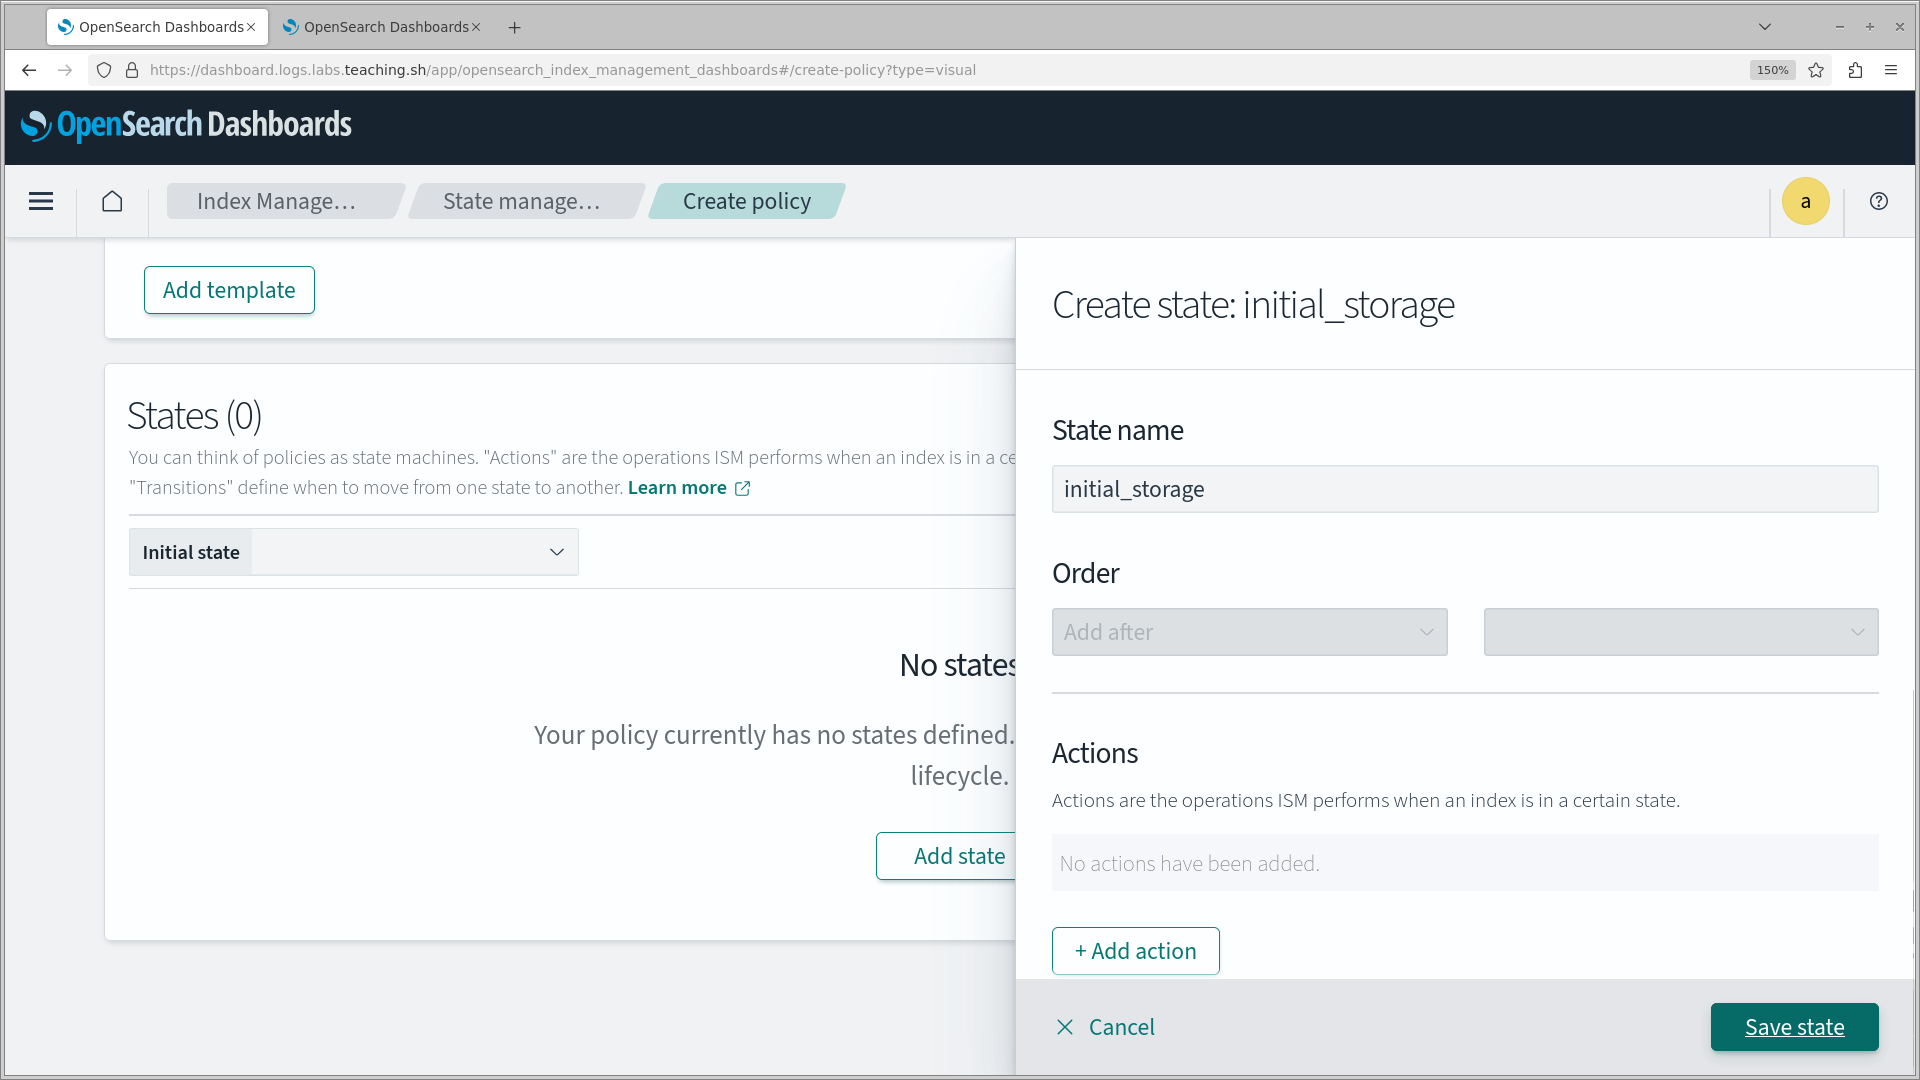Open the help question-mark icon
Image resolution: width=1920 pixels, height=1080 pixels.
coord(1879,201)
